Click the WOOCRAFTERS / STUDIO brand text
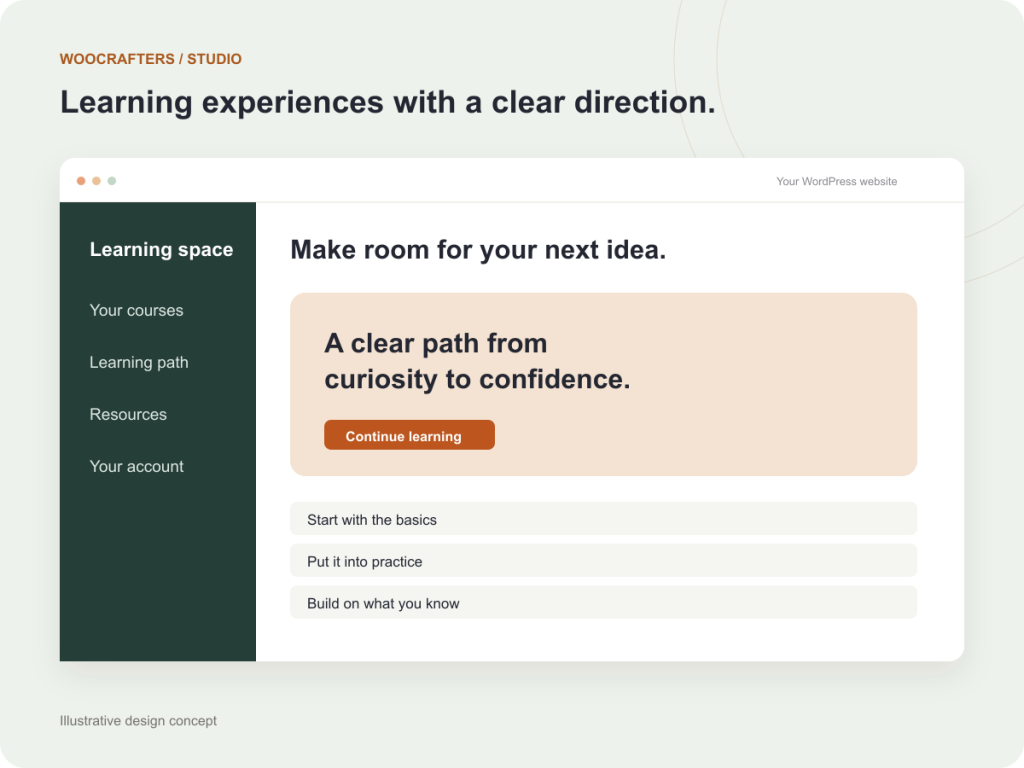 tap(151, 59)
